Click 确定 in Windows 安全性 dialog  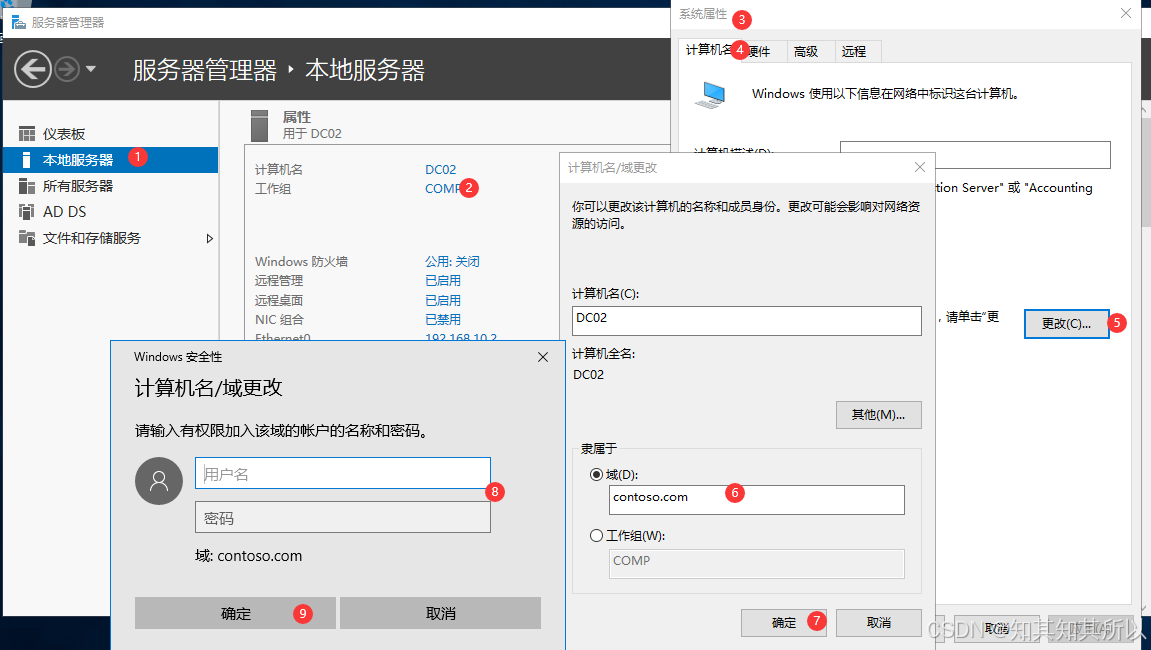click(235, 613)
